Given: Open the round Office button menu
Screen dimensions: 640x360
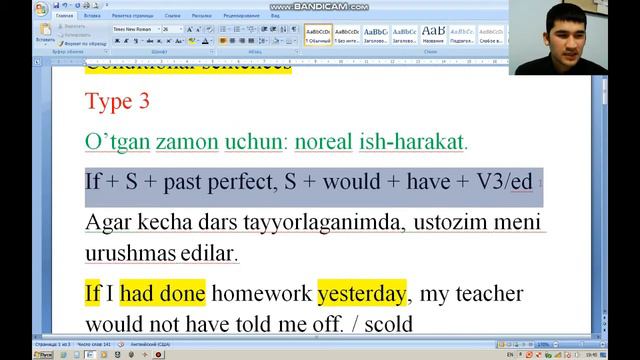Looking at the screenshot, I should [42, 9].
